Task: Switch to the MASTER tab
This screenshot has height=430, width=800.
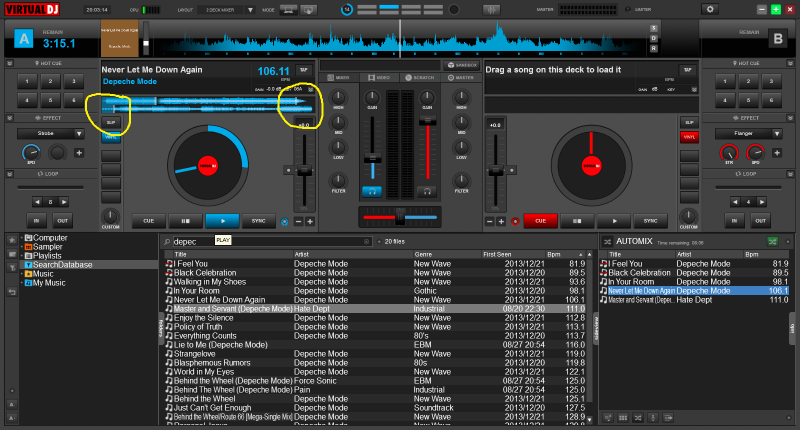Action: click(x=461, y=78)
